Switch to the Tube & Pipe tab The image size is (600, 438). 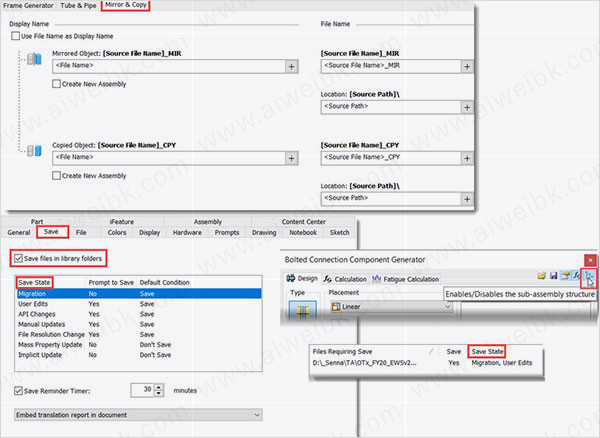click(78, 5)
